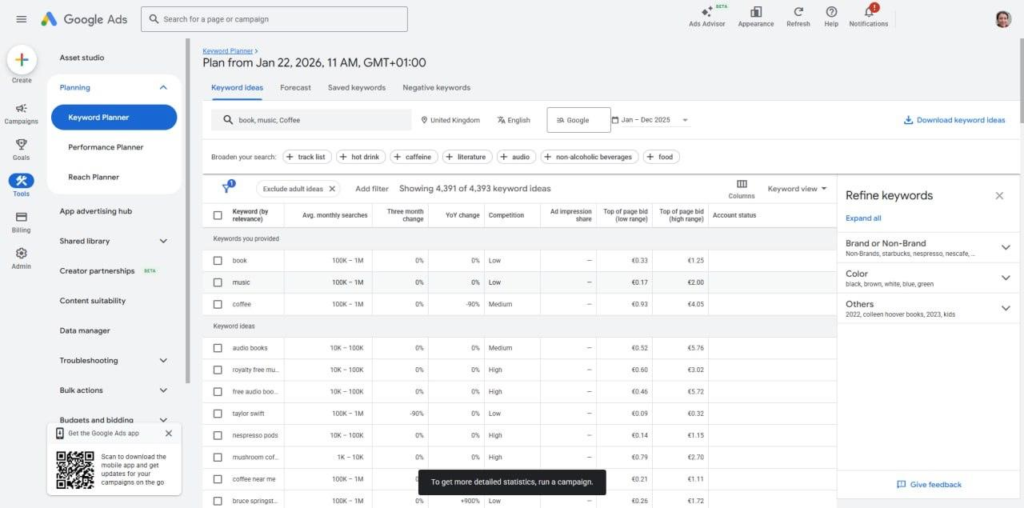Screen dimensions: 1024x508
Task: Open the hamburger main menu
Action: click(x=22, y=19)
